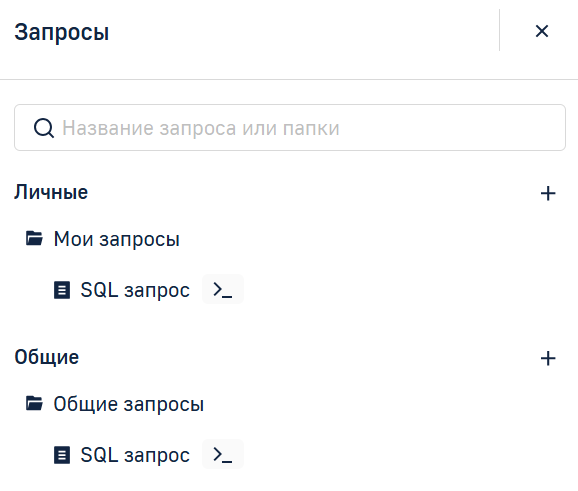Click the Запросы panel title
Viewport: 578px width, 491px height.
(x=62, y=32)
